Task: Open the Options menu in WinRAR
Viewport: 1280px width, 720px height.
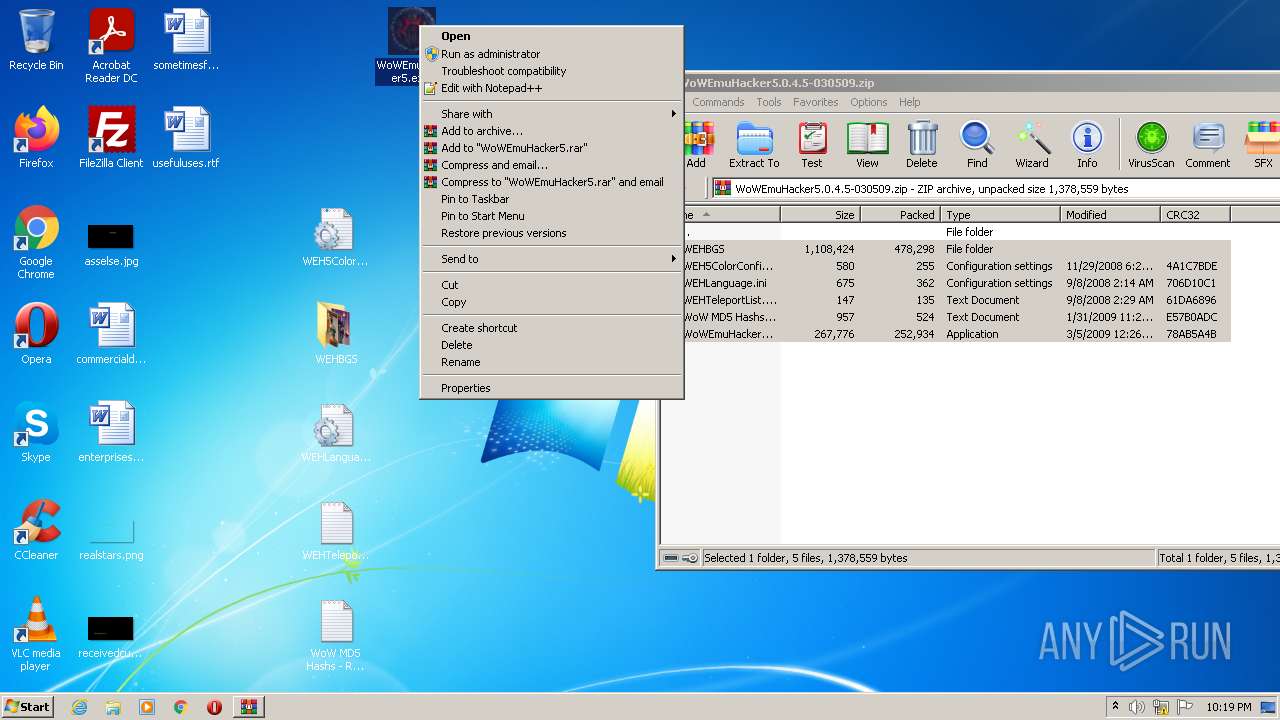Action: [x=869, y=102]
